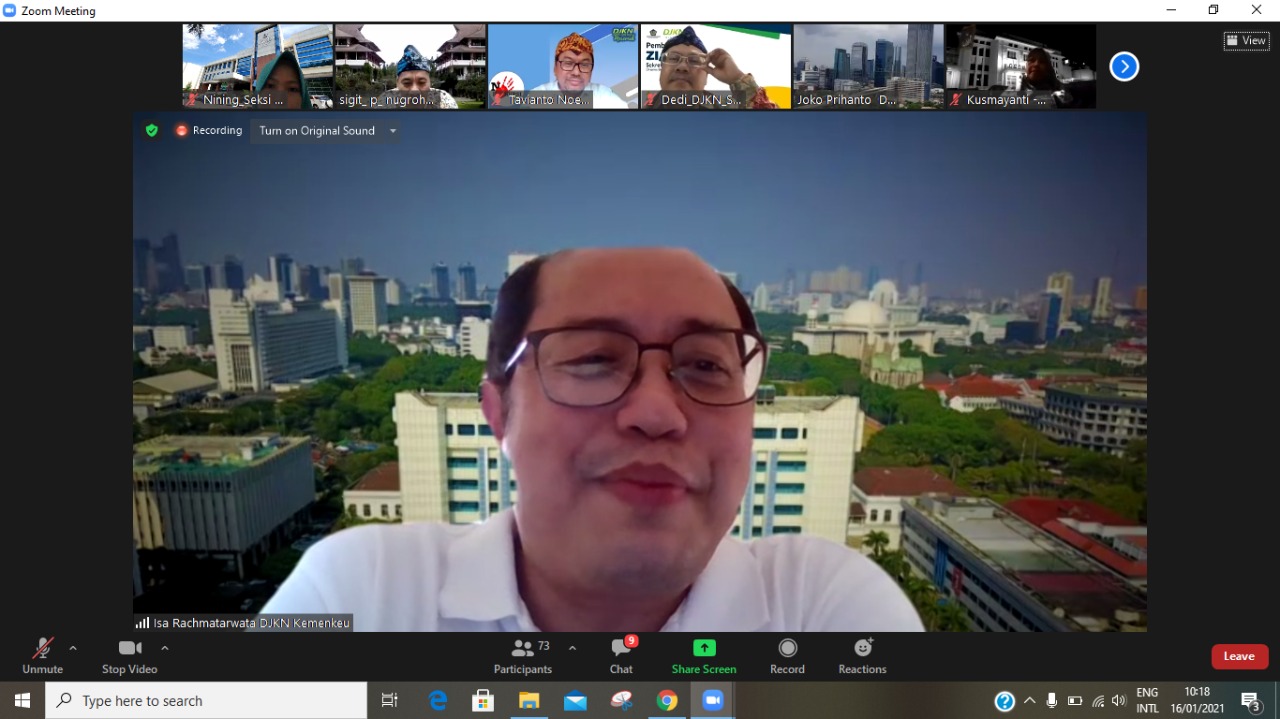This screenshot has width=1280, height=719.
Task: Click the green Share Screen icon
Action: point(704,648)
